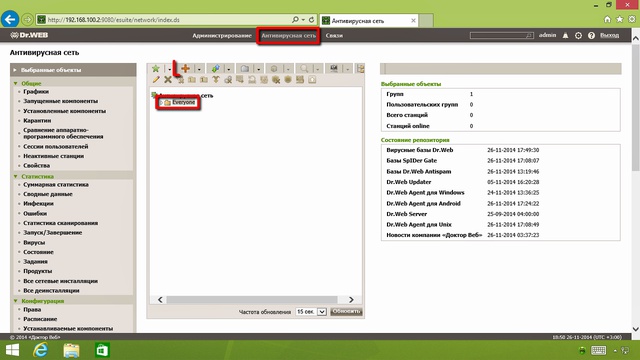The width and height of the screenshot is (640, 360).
Task: Click the browser forward arrow
Action: coord(27,19)
